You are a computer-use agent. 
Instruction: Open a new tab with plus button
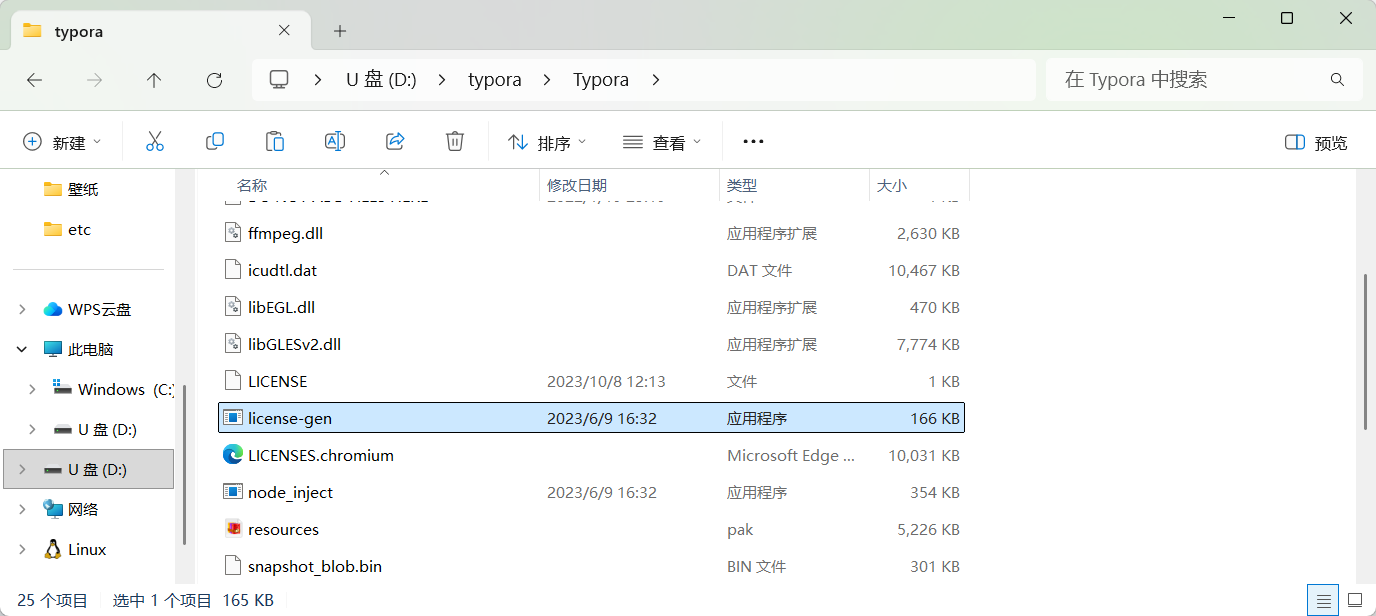(340, 31)
